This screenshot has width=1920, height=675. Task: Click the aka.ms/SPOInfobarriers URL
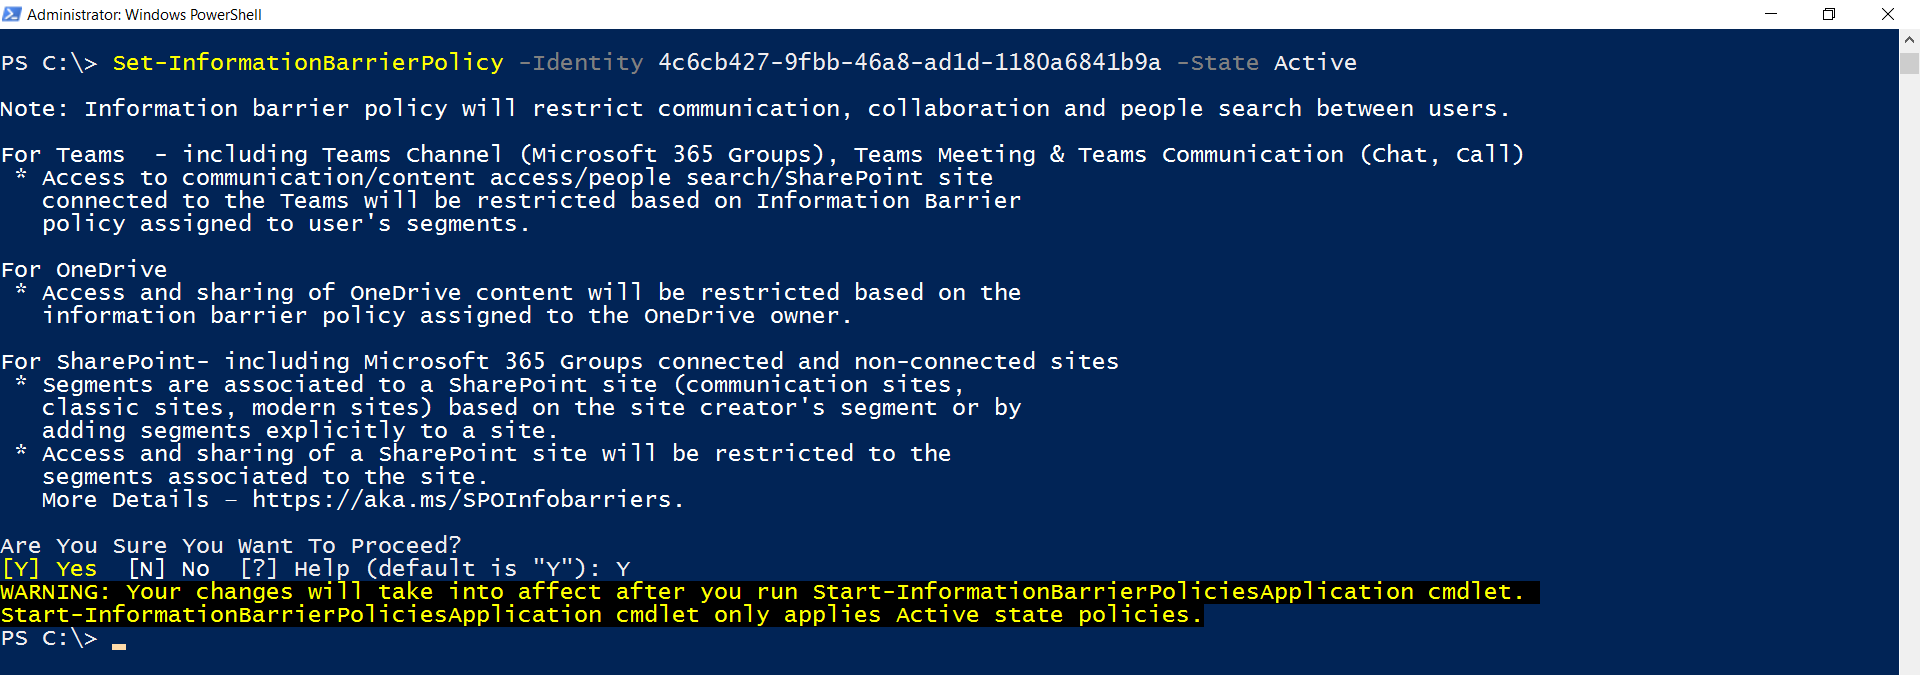click(x=467, y=500)
